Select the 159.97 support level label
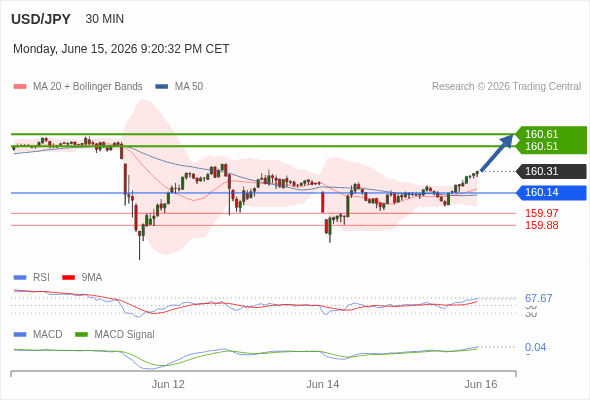 [541, 213]
